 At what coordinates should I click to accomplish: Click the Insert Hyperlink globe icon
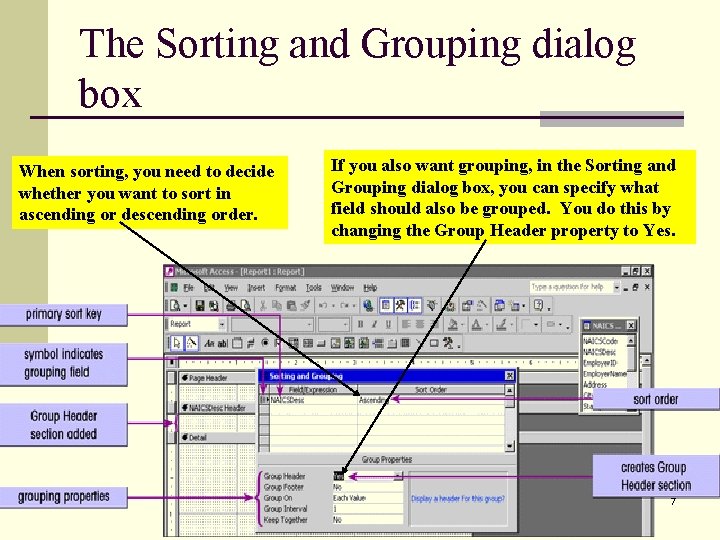[x=368, y=305]
